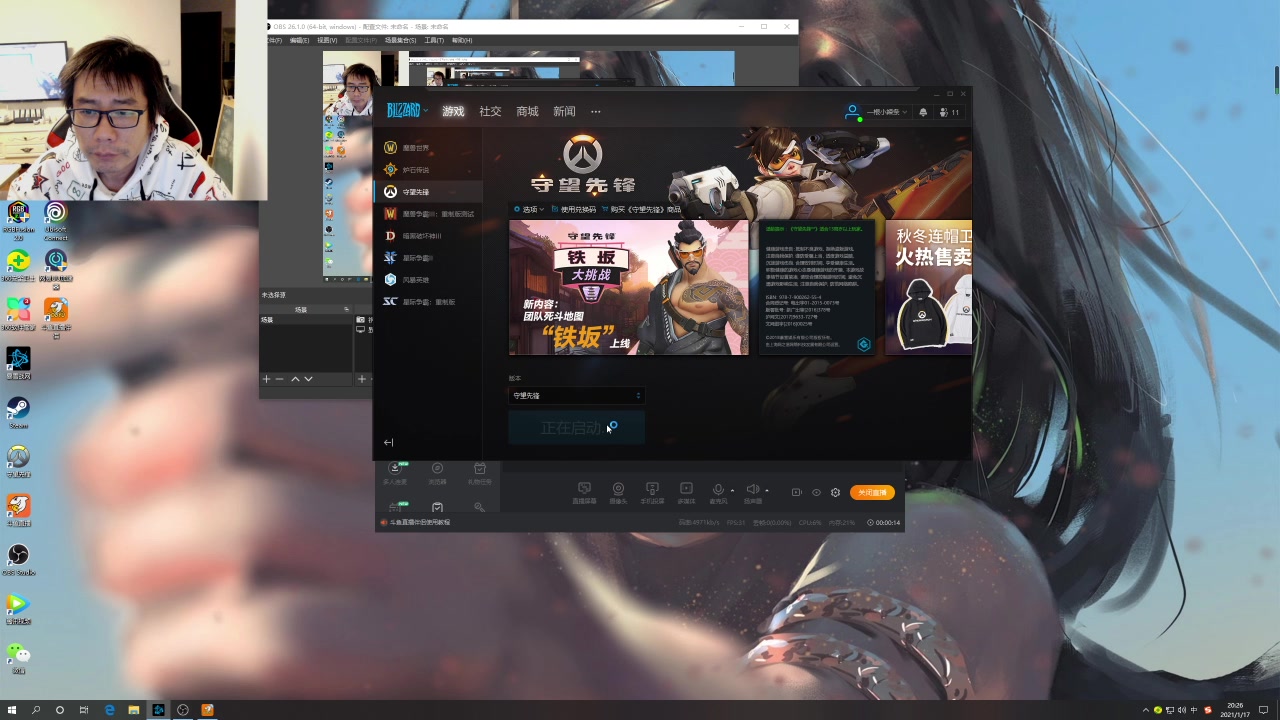The width and height of the screenshot is (1280, 720).
Task: Open 魔兽争霸III 重制版测试 sidebar entry
Action: pos(428,214)
